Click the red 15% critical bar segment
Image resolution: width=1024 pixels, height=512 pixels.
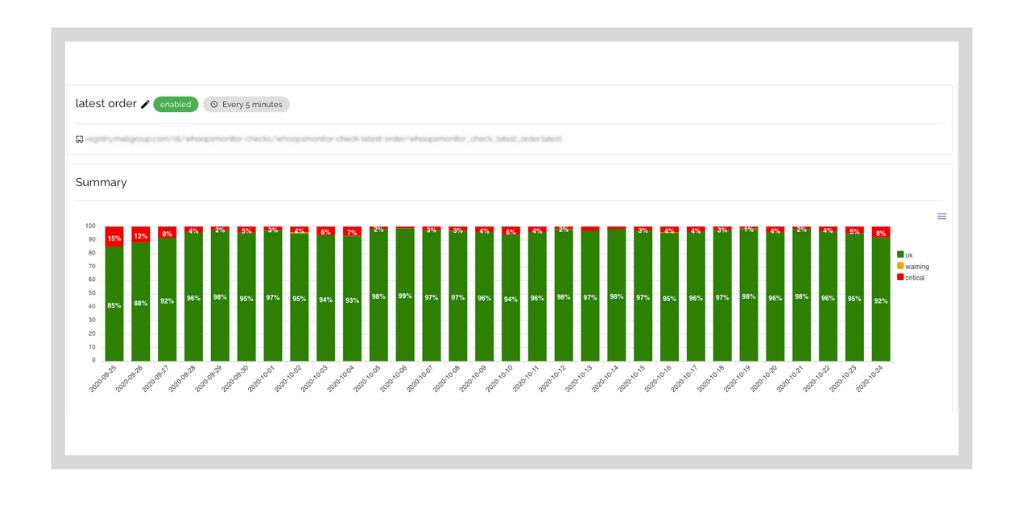point(114,236)
